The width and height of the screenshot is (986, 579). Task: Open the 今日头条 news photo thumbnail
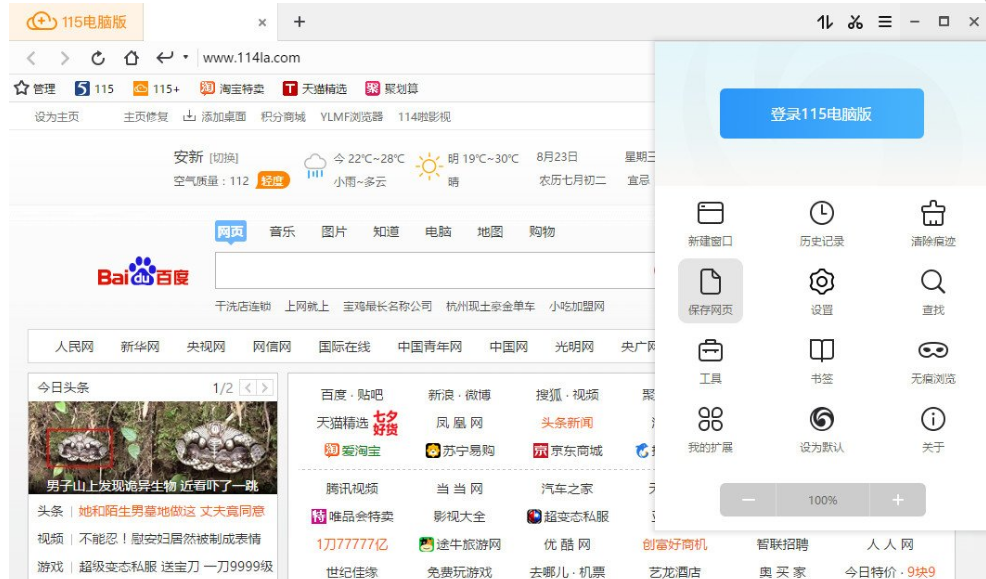[x=153, y=448]
